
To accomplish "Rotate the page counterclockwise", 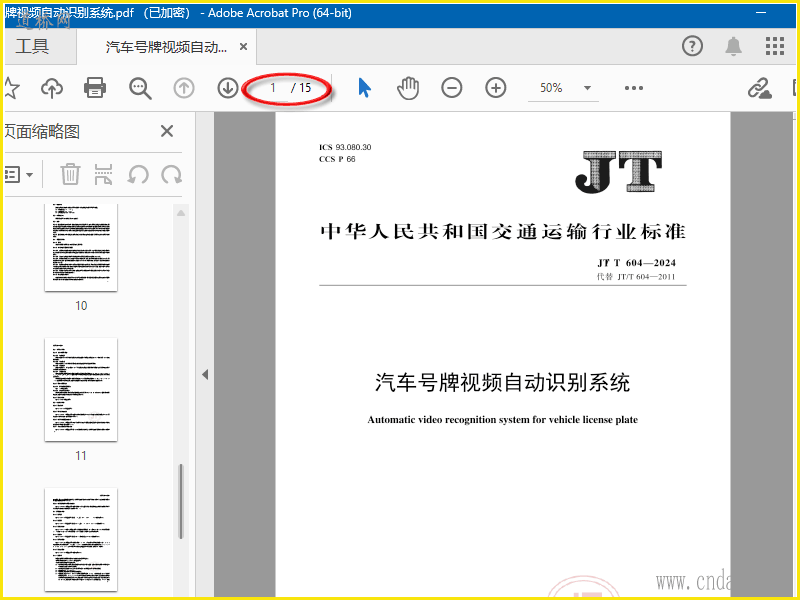I will coord(138,175).
